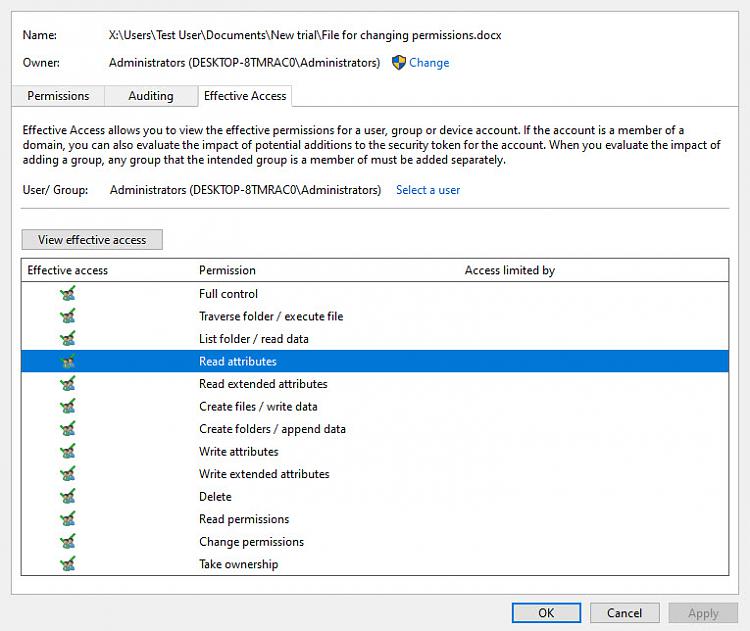This screenshot has height=631, width=750.
Task: Click the Select a user link
Action: [x=428, y=190]
